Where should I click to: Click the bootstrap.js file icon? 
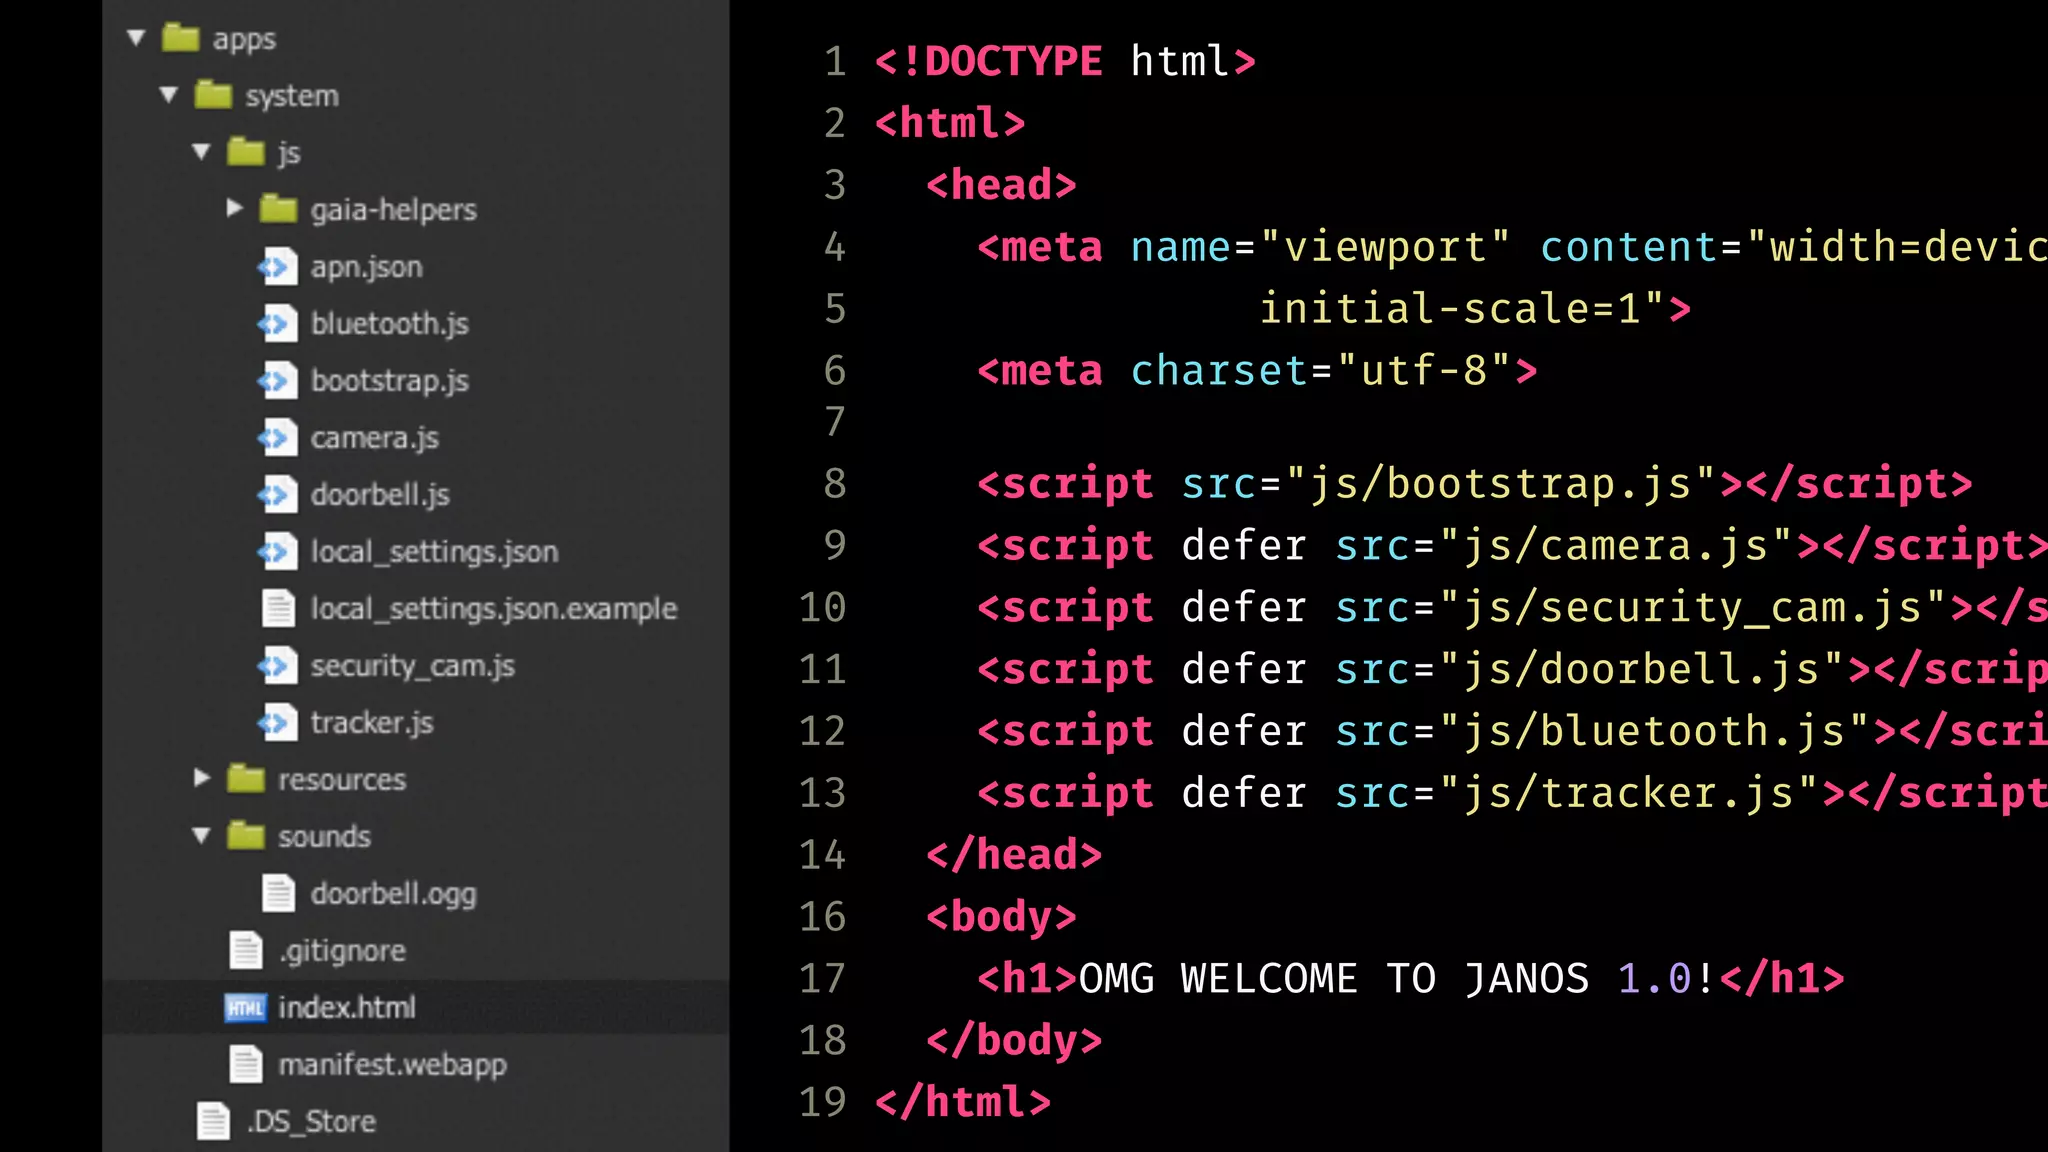coord(277,380)
